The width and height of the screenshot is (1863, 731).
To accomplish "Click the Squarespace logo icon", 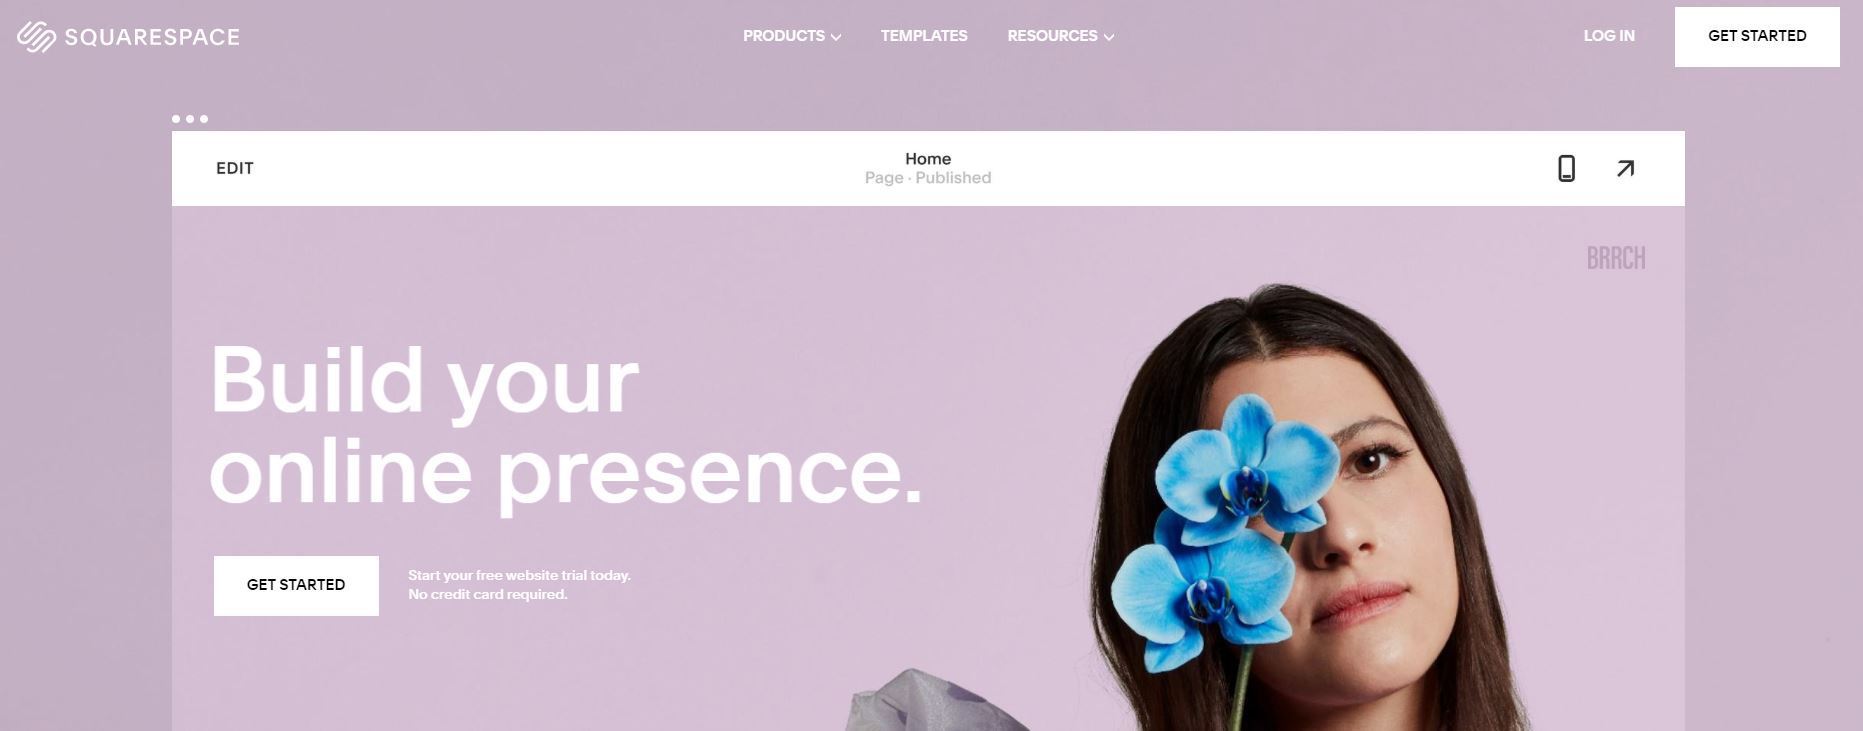I will tap(36, 37).
